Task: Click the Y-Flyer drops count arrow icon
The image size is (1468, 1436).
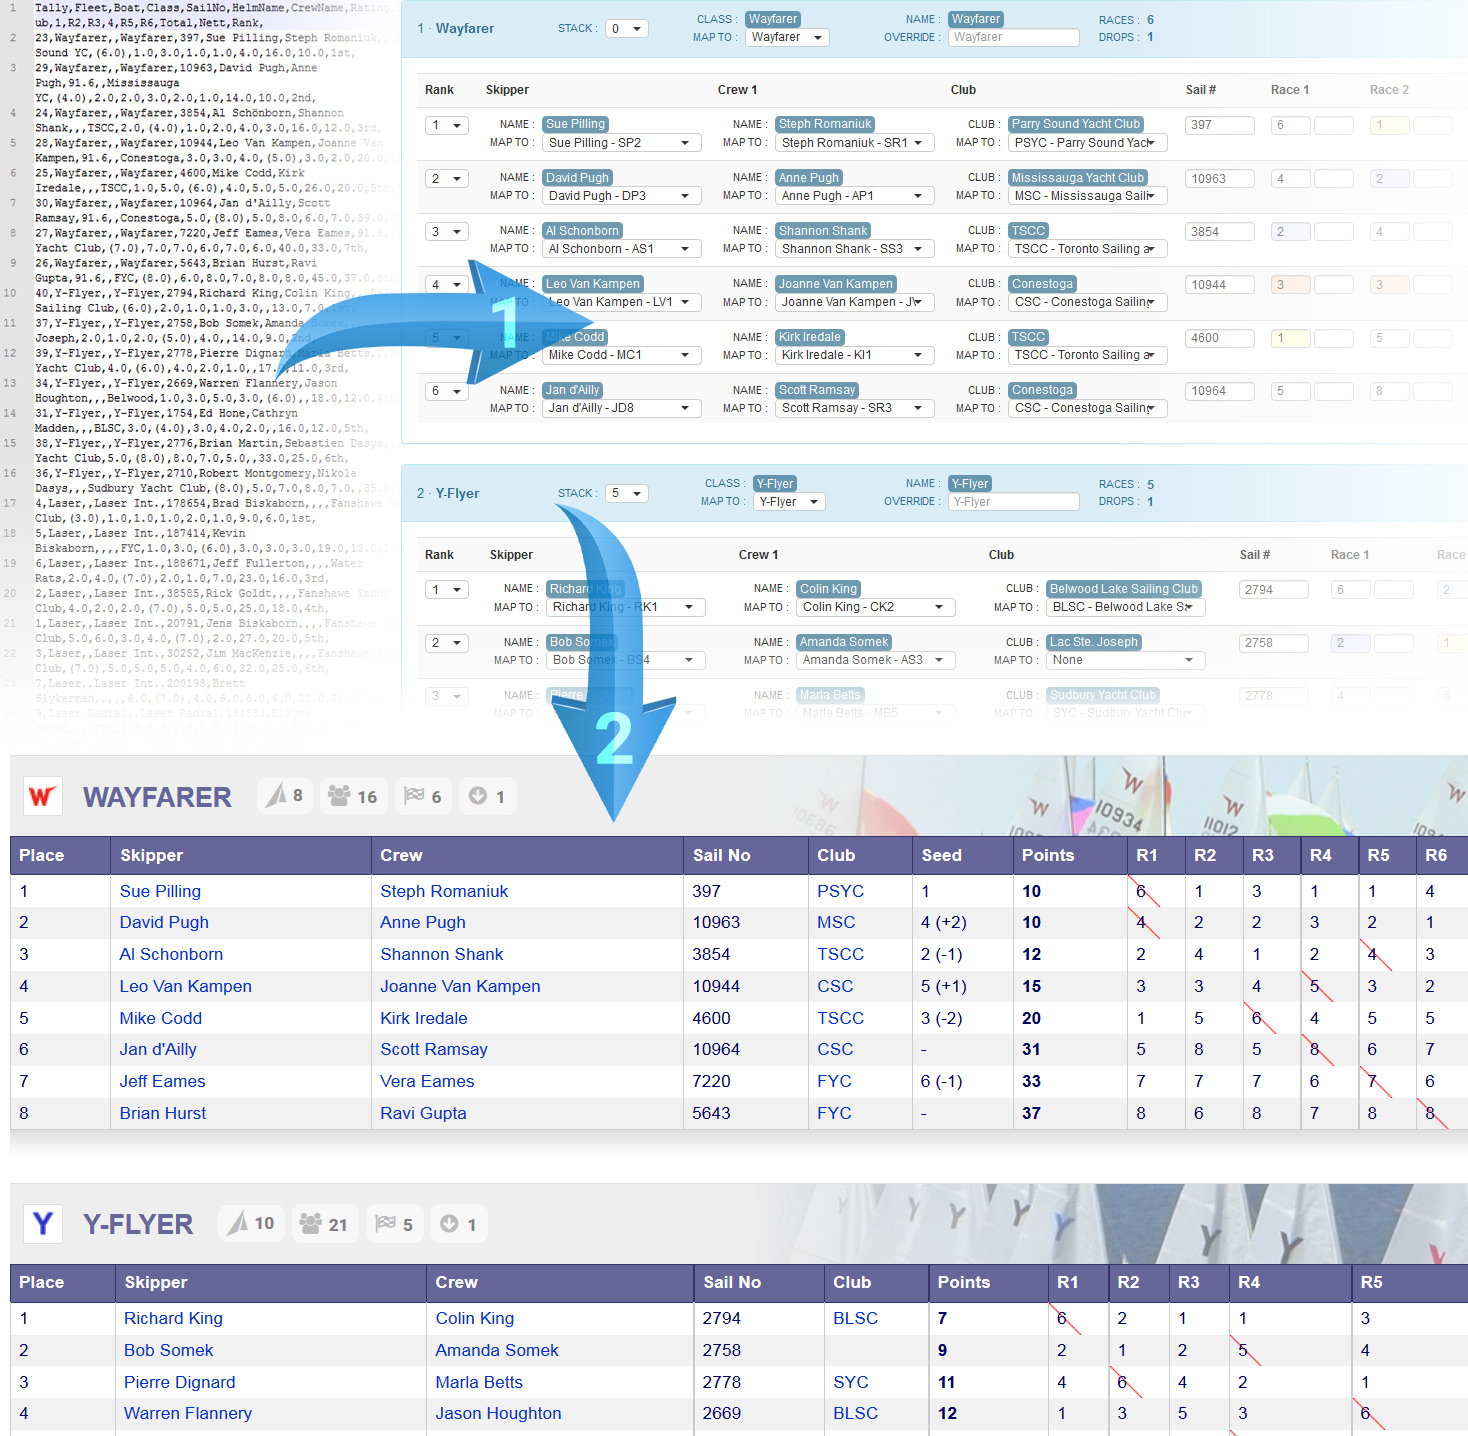Action: (449, 1223)
